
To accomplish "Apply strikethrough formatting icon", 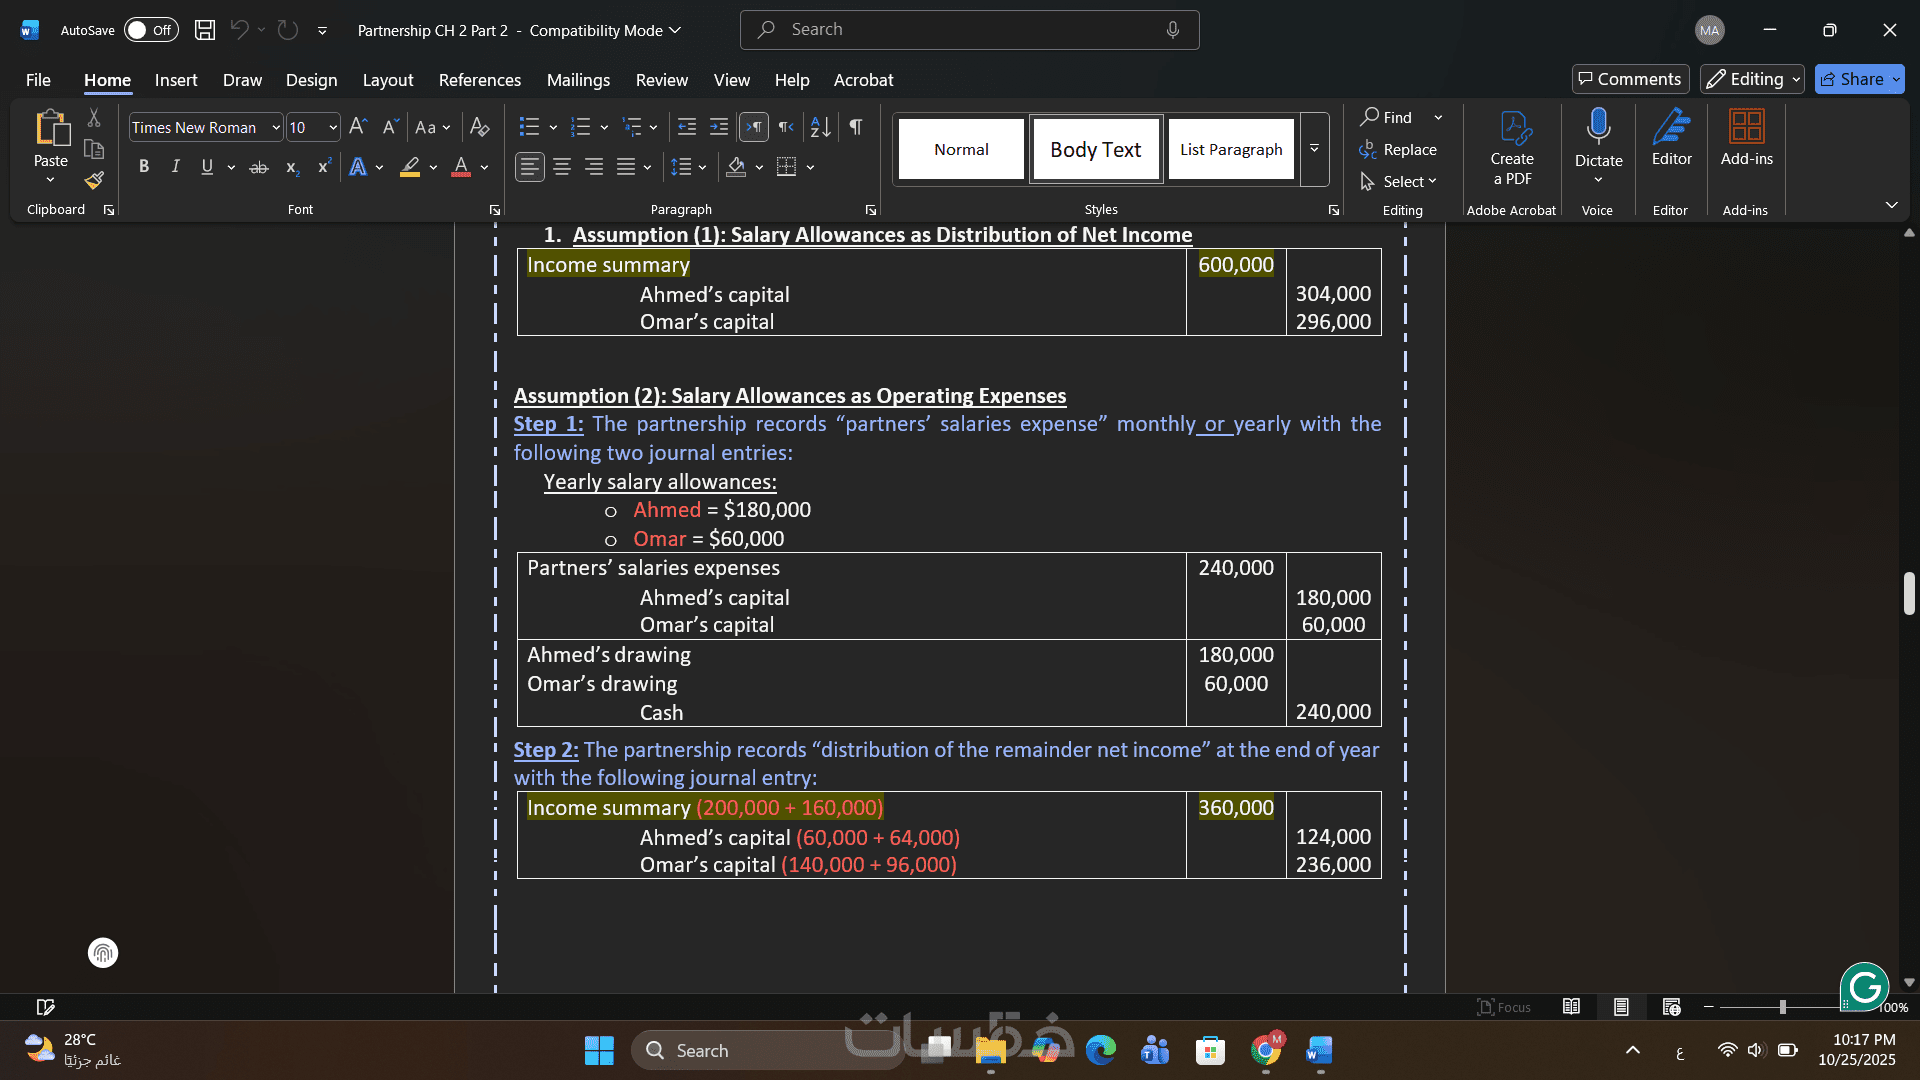I will click(x=258, y=167).
